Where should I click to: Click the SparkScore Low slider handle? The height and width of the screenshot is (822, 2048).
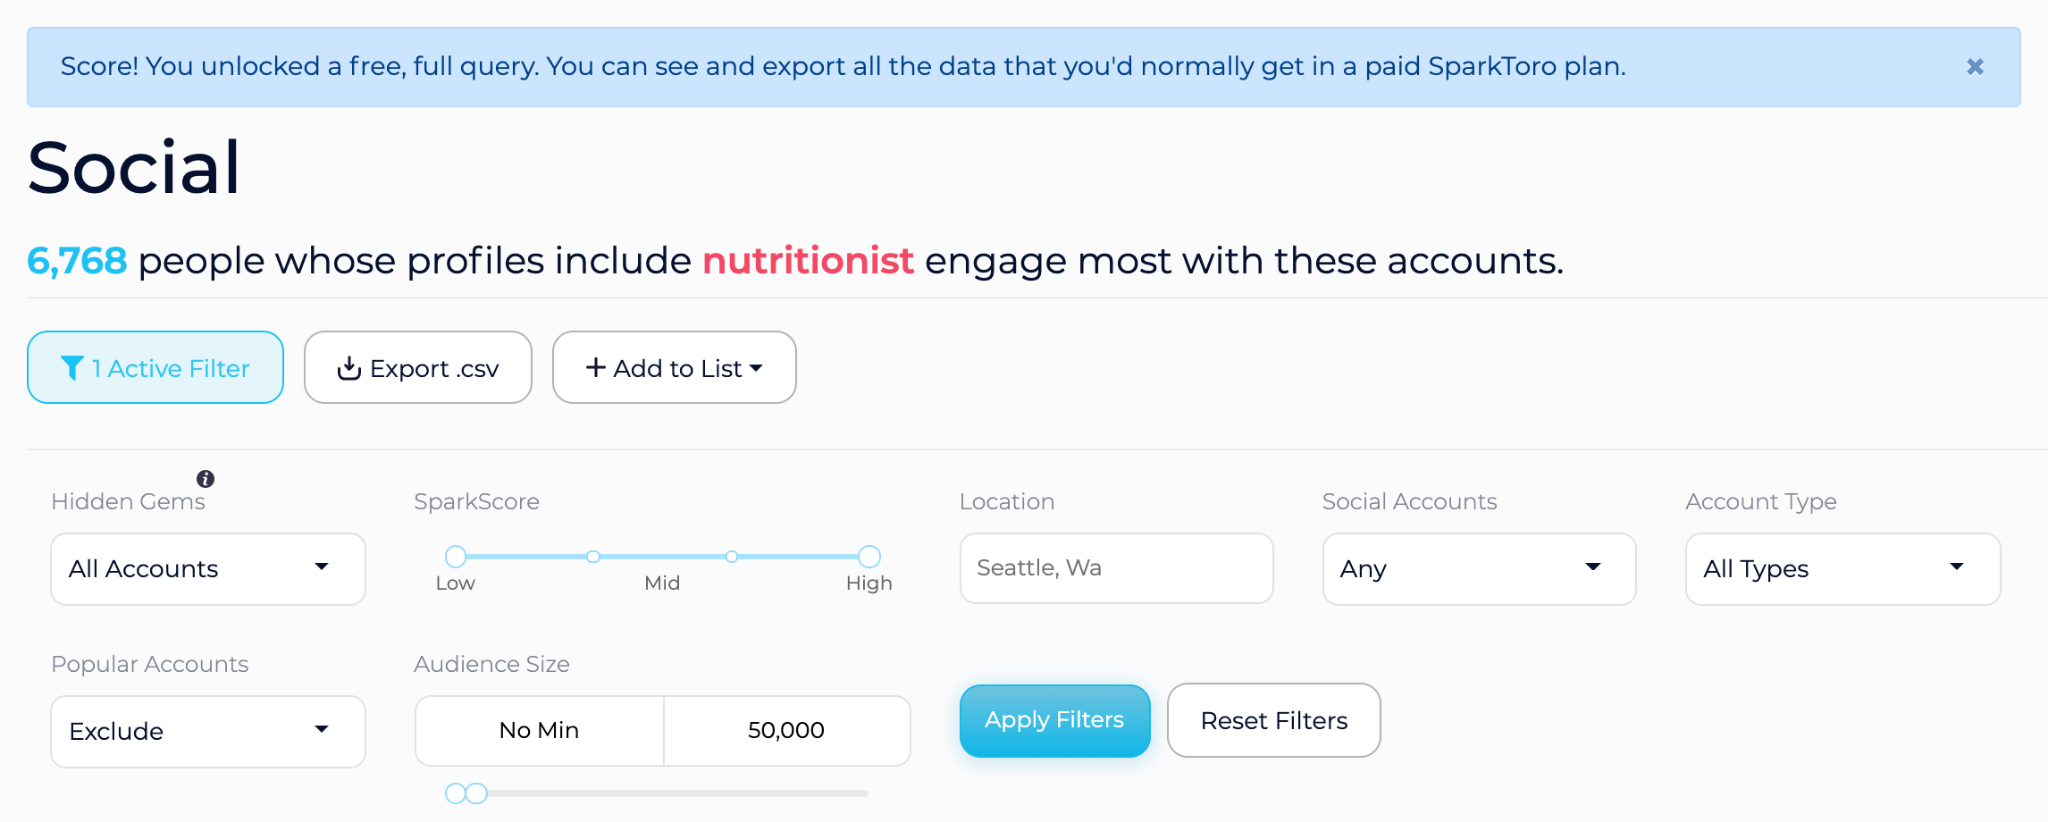point(456,556)
